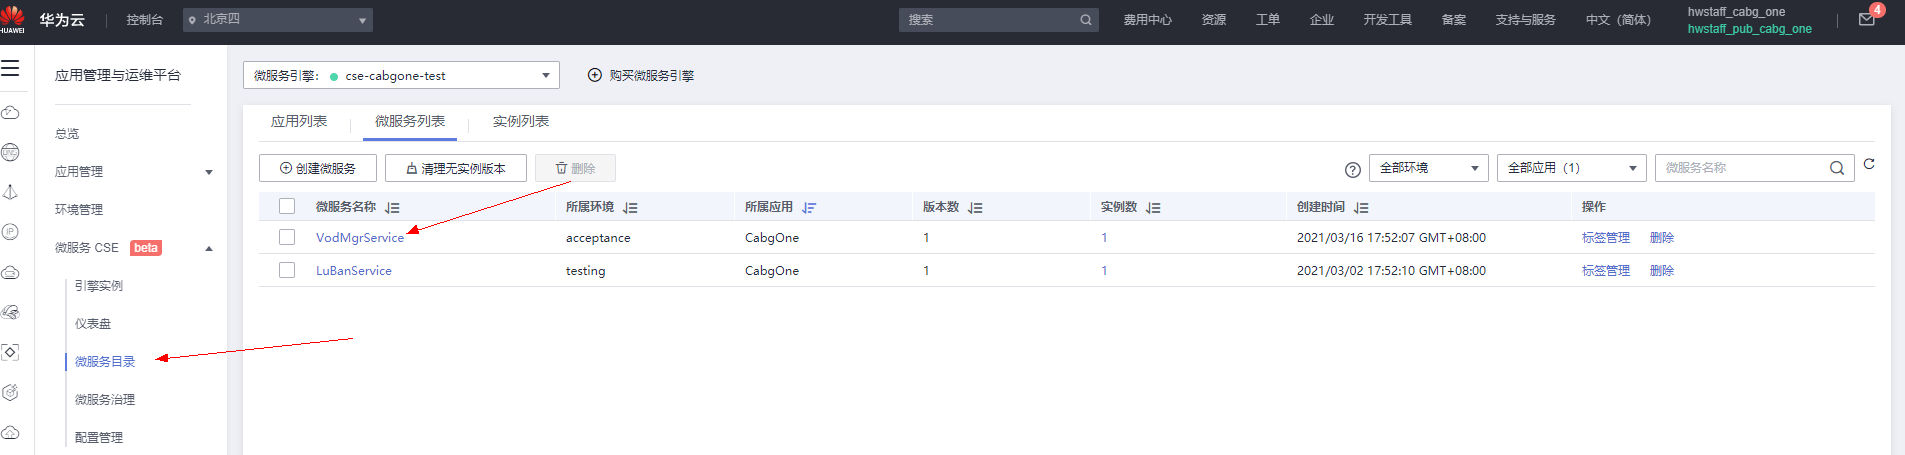Open 开发工具 in top navigation
The width and height of the screenshot is (1905, 455).
point(1388,20)
